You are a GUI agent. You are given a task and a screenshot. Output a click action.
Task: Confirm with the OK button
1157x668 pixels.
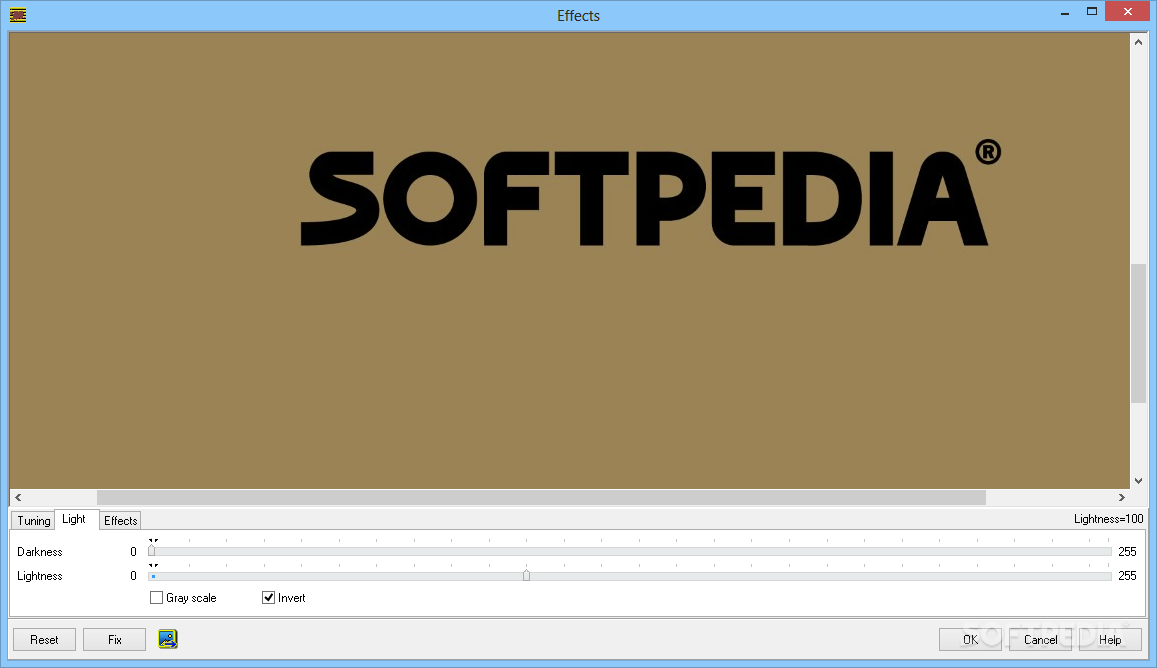(x=970, y=640)
